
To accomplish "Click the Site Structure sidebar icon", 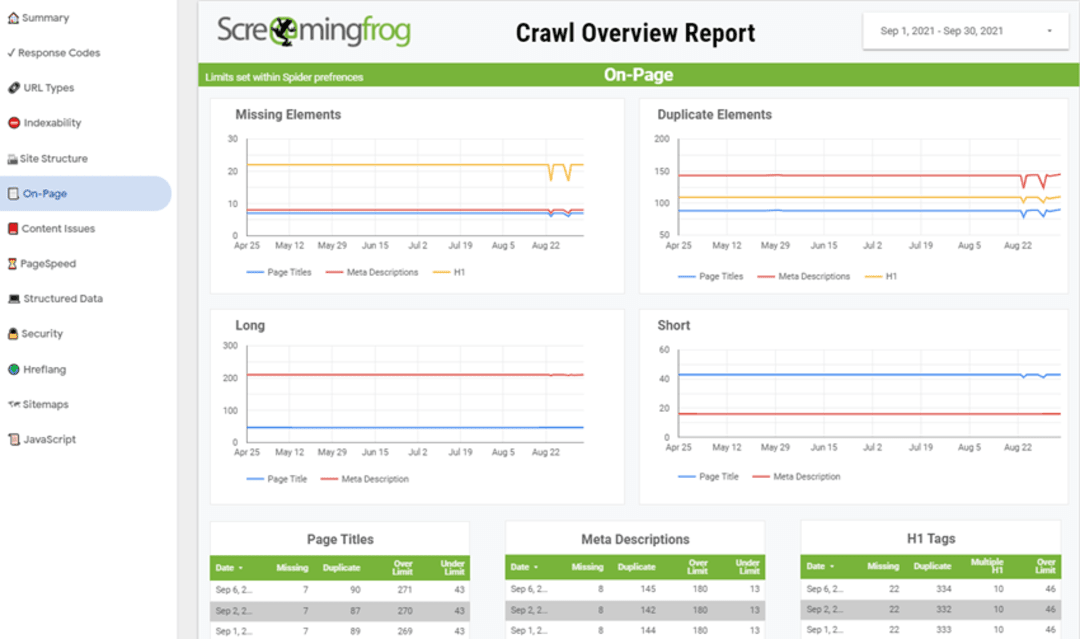I will click(11, 157).
